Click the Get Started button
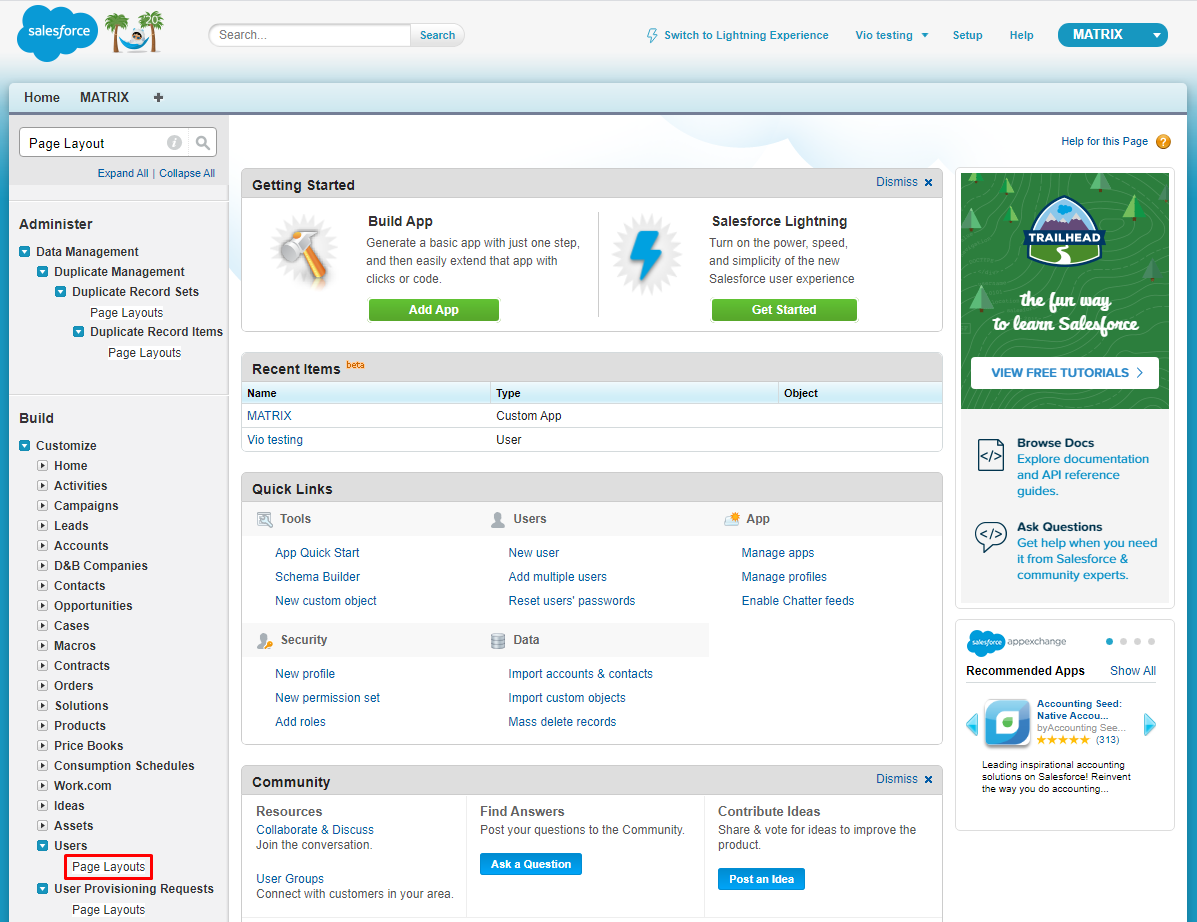The width and height of the screenshot is (1197, 922). [784, 310]
